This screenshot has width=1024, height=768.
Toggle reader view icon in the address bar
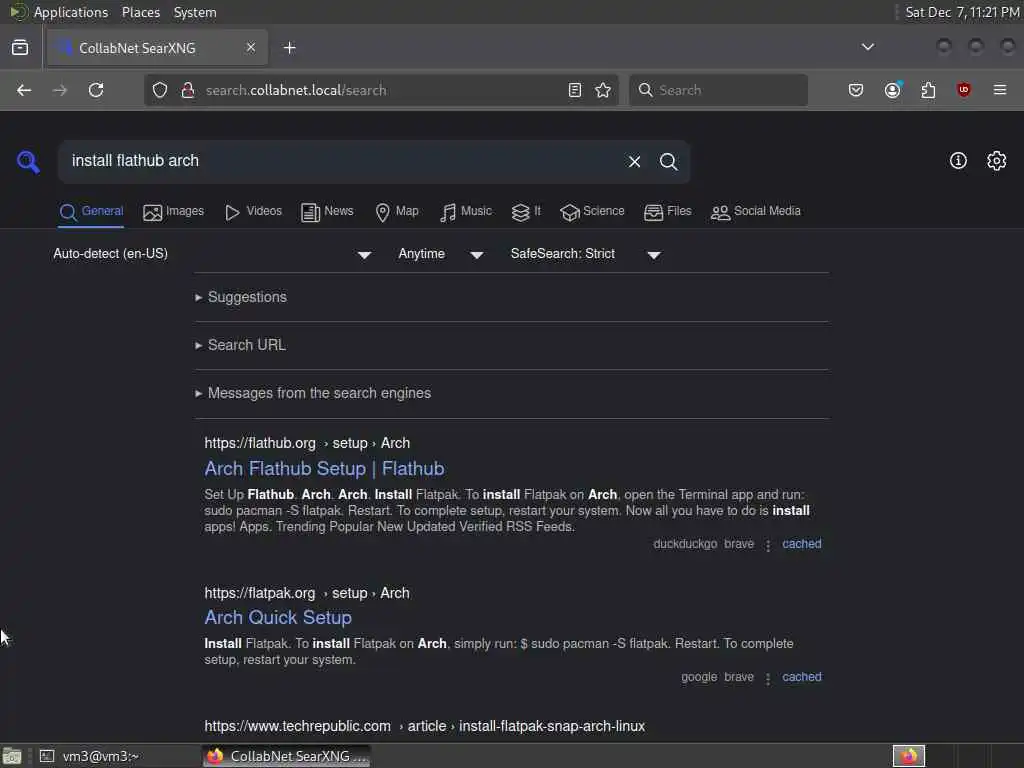(x=575, y=90)
